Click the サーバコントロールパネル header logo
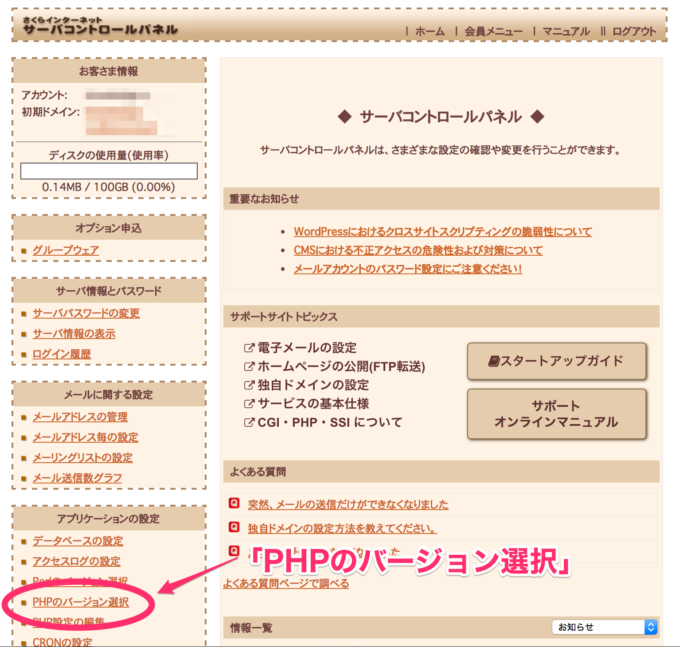The width and height of the screenshot is (680, 647). tap(100, 26)
